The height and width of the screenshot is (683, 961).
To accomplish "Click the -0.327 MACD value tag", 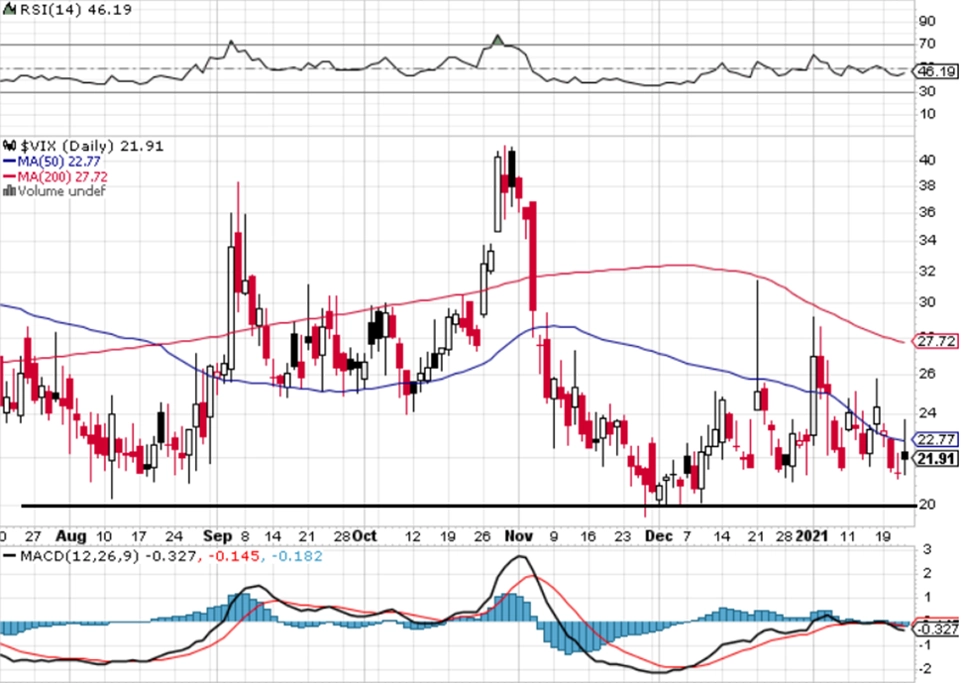I will coord(936,629).
